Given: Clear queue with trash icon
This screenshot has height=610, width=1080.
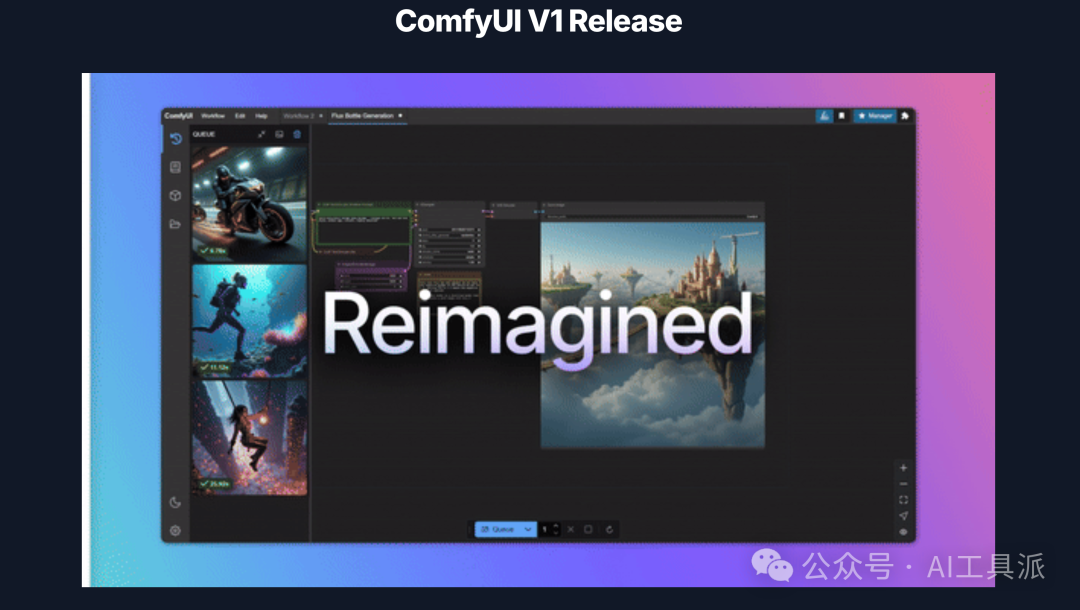Looking at the screenshot, I should click(x=298, y=134).
